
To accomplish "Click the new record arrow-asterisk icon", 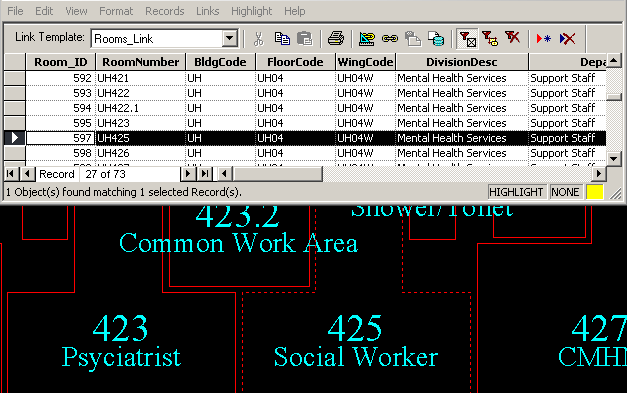I will [543, 39].
